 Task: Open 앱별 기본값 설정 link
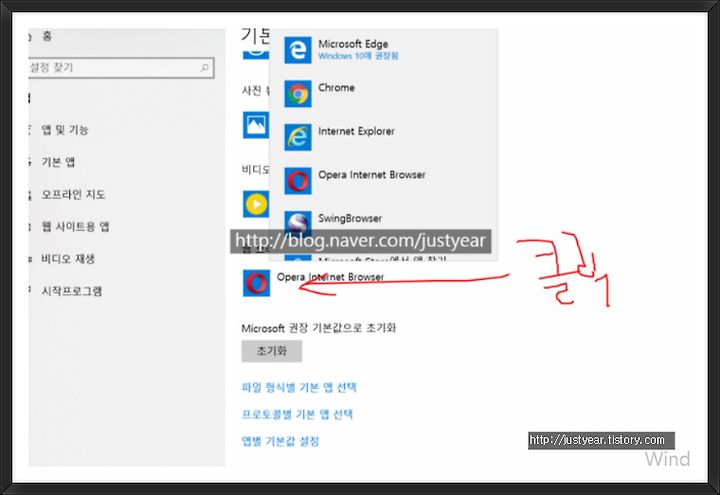coord(280,441)
